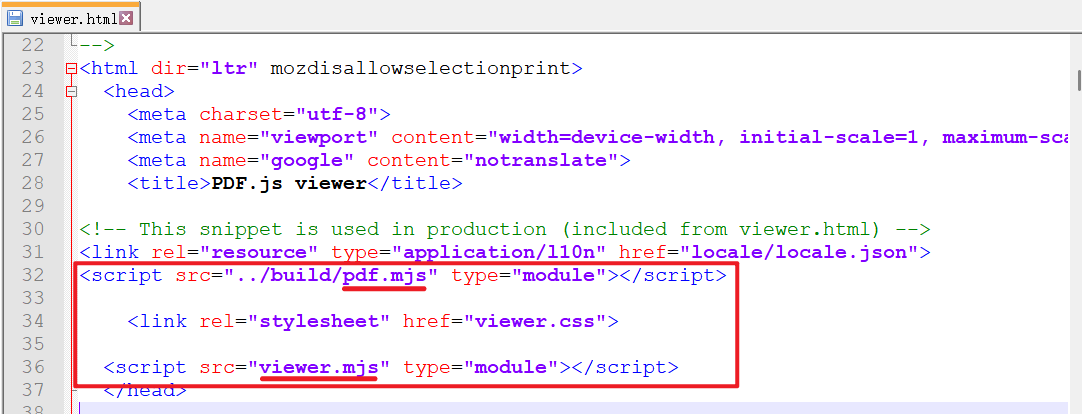The width and height of the screenshot is (1082, 414).
Task: Click line number 32 in the margin
Action: 33,275
